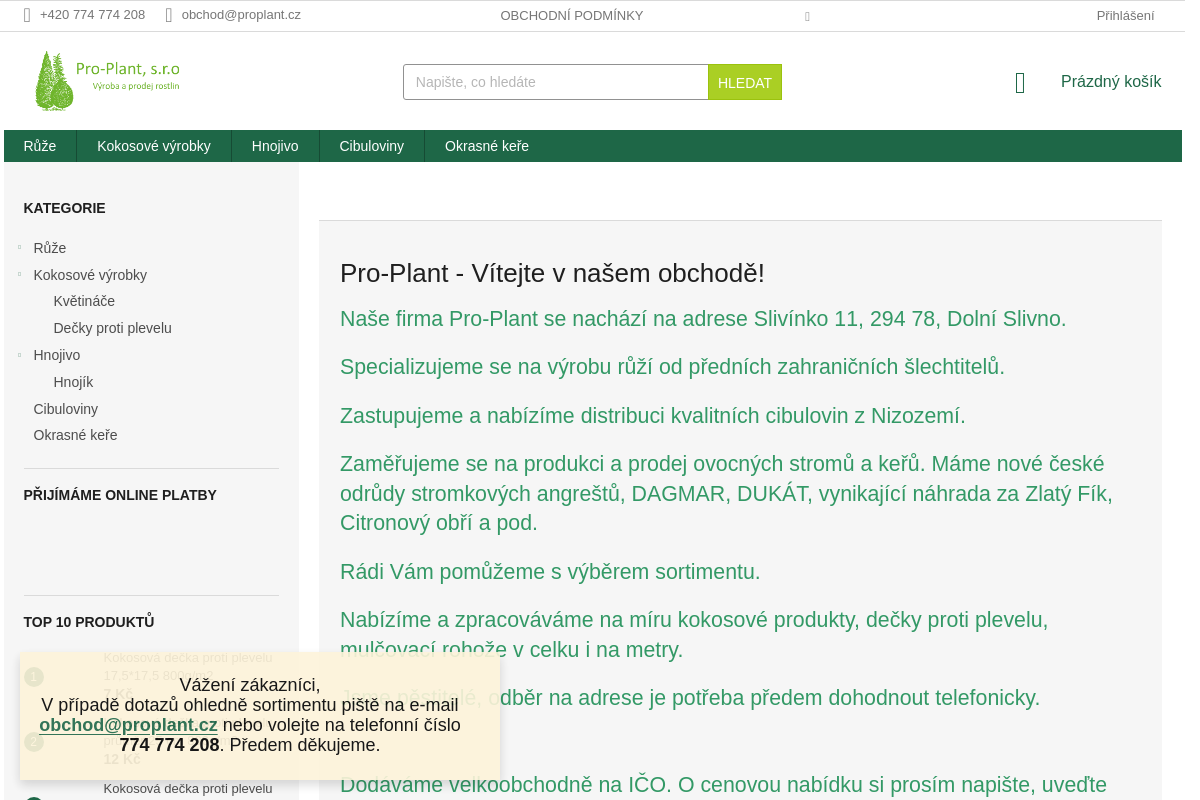Open the Hnojivo category in the sidebar

(x=57, y=355)
